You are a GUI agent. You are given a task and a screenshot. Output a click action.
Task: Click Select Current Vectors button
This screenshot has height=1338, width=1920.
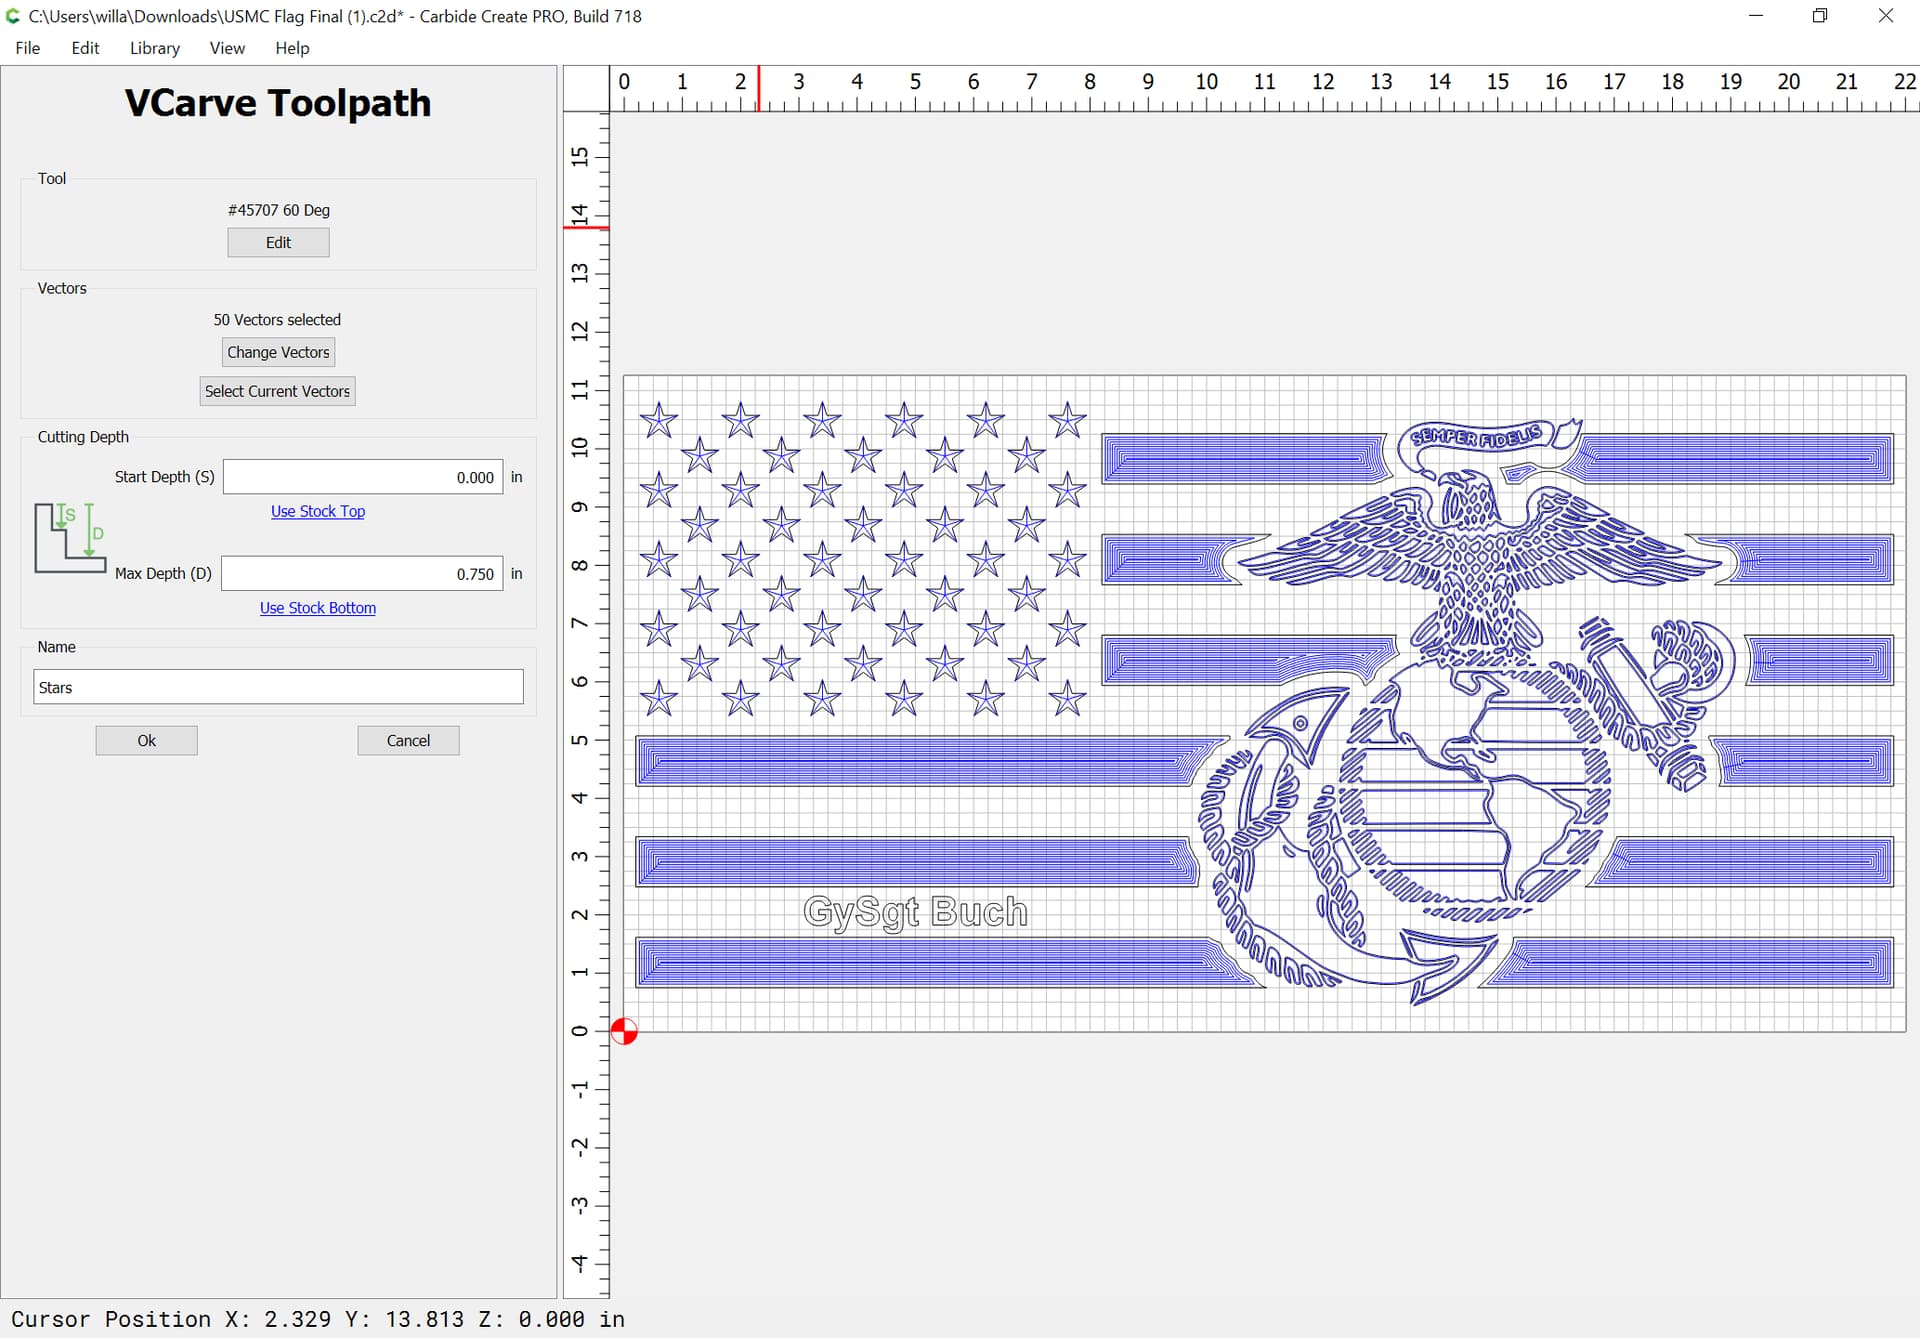point(277,391)
